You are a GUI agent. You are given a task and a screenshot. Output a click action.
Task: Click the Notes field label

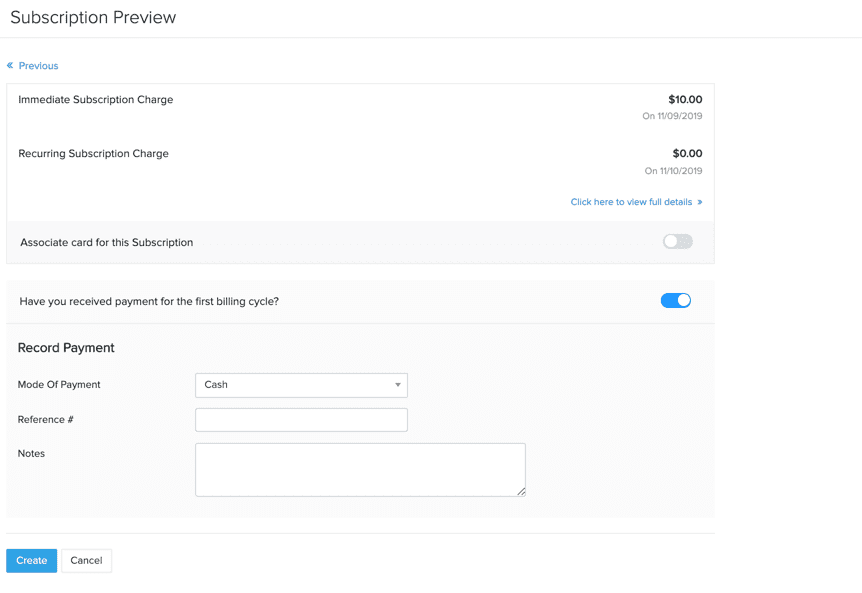31,453
